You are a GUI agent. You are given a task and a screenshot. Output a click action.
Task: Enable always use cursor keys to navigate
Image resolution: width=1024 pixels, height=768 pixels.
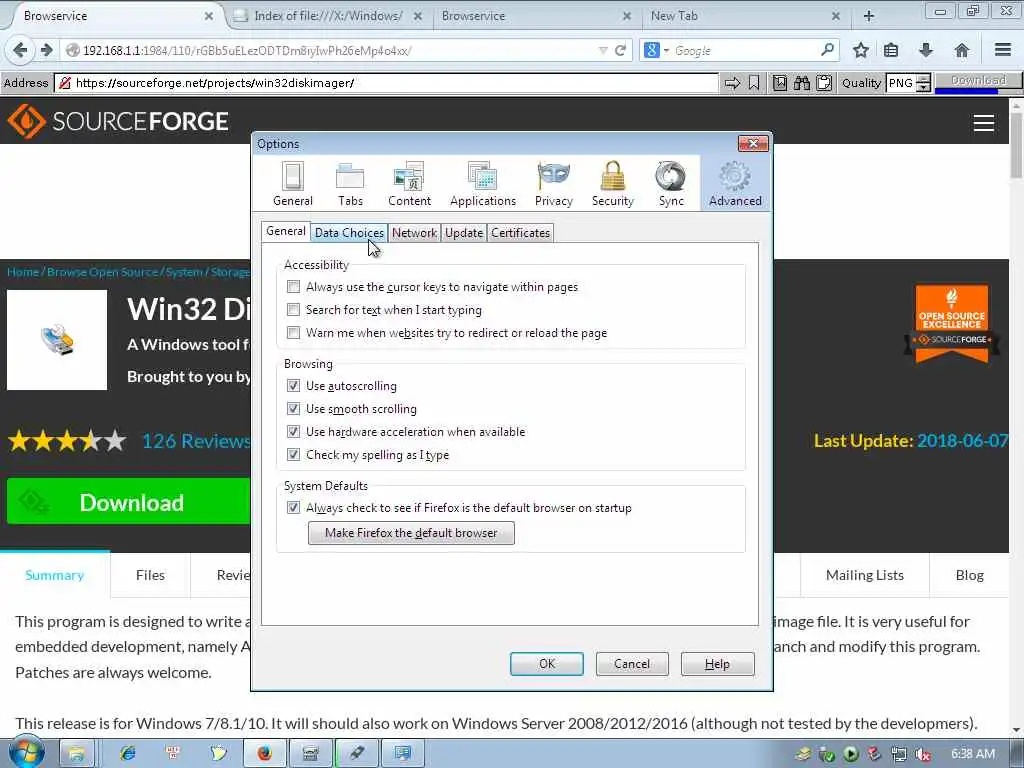click(x=293, y=287)
